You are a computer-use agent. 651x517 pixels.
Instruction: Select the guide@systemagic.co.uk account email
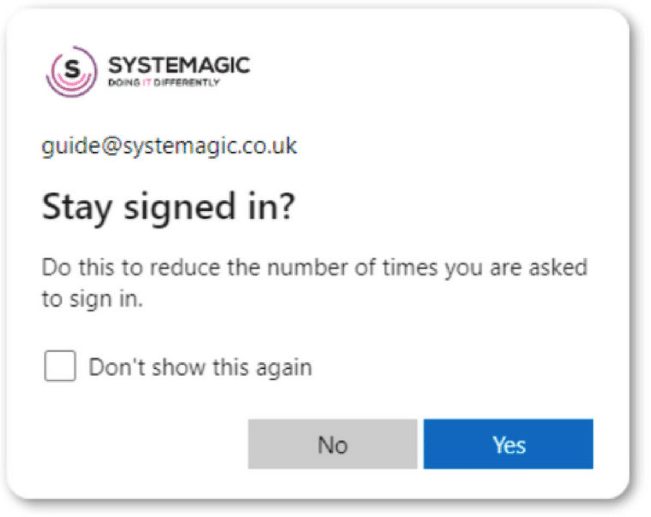169,146
